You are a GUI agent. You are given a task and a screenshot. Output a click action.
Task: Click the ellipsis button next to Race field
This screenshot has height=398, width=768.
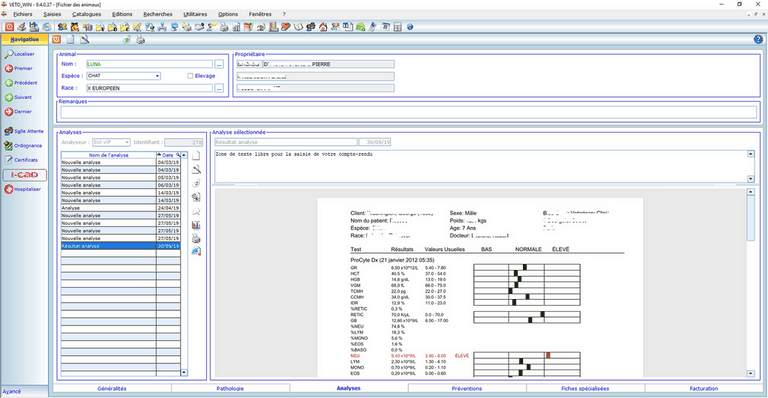(x=219, y=88)
